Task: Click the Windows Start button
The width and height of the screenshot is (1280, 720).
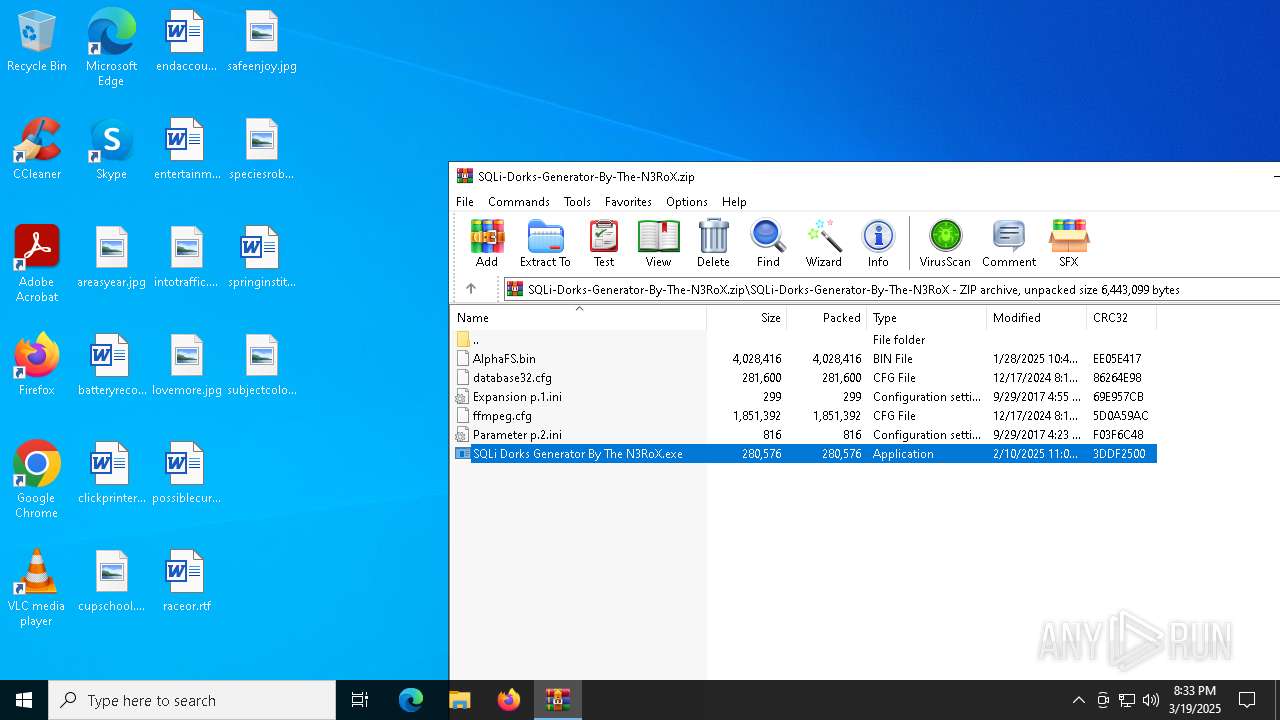Action: tap(24, 700)
